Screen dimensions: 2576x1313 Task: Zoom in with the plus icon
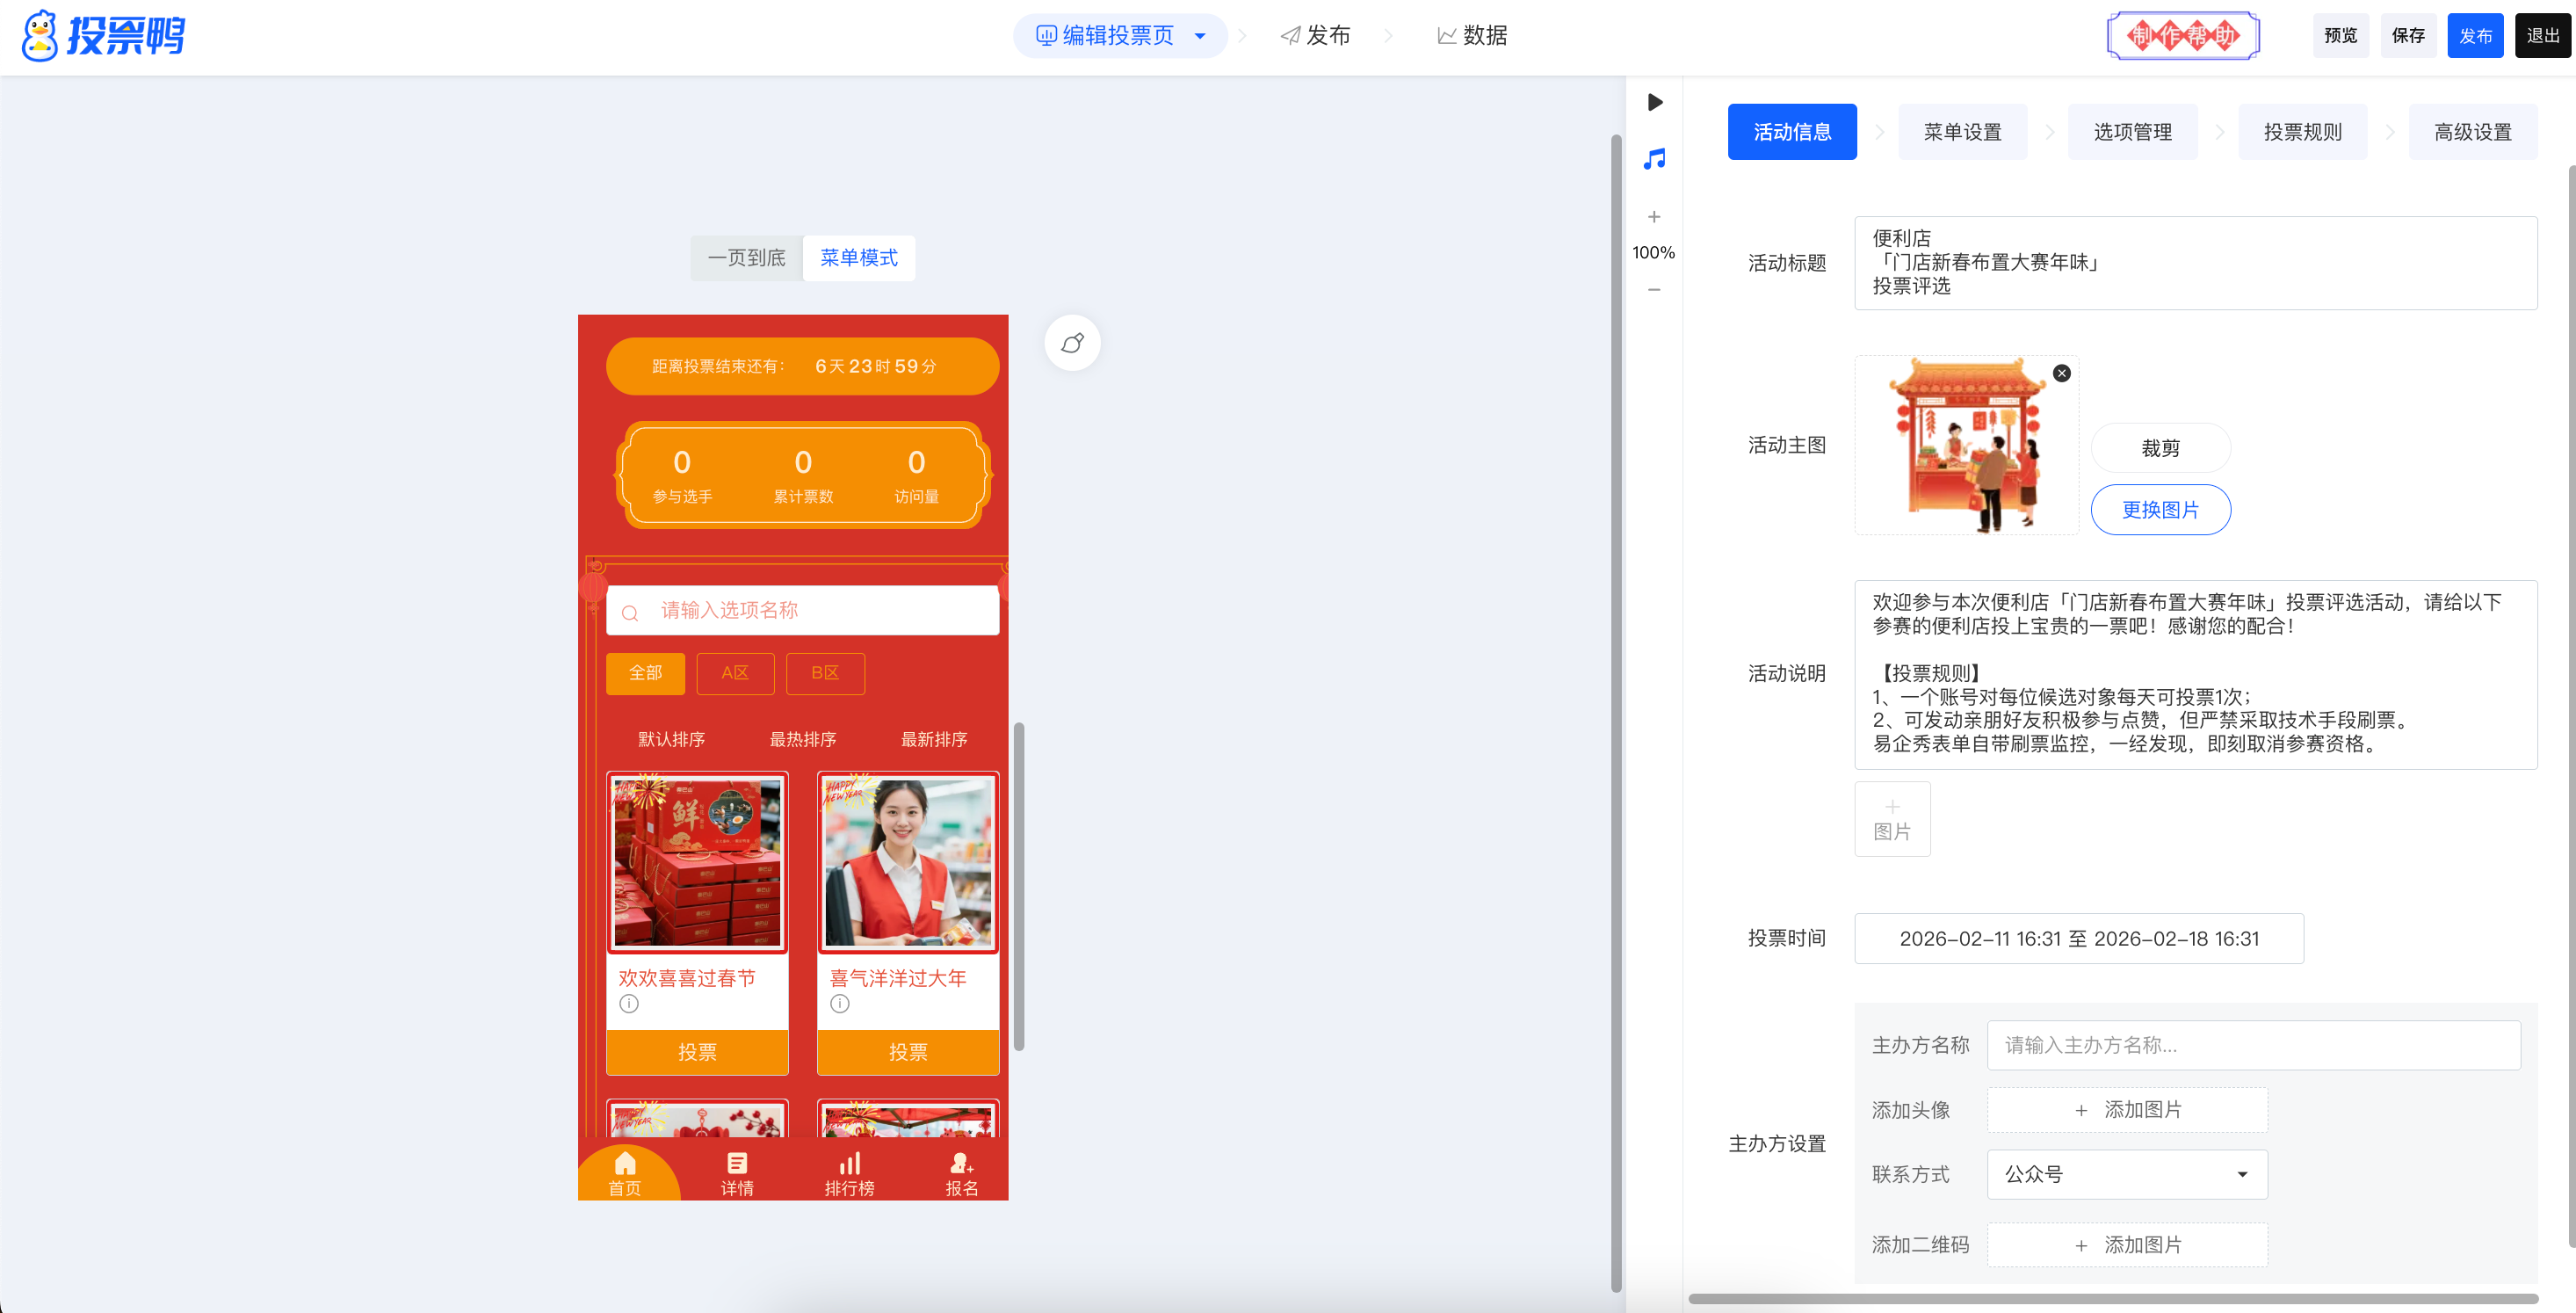pos(1654,216)
